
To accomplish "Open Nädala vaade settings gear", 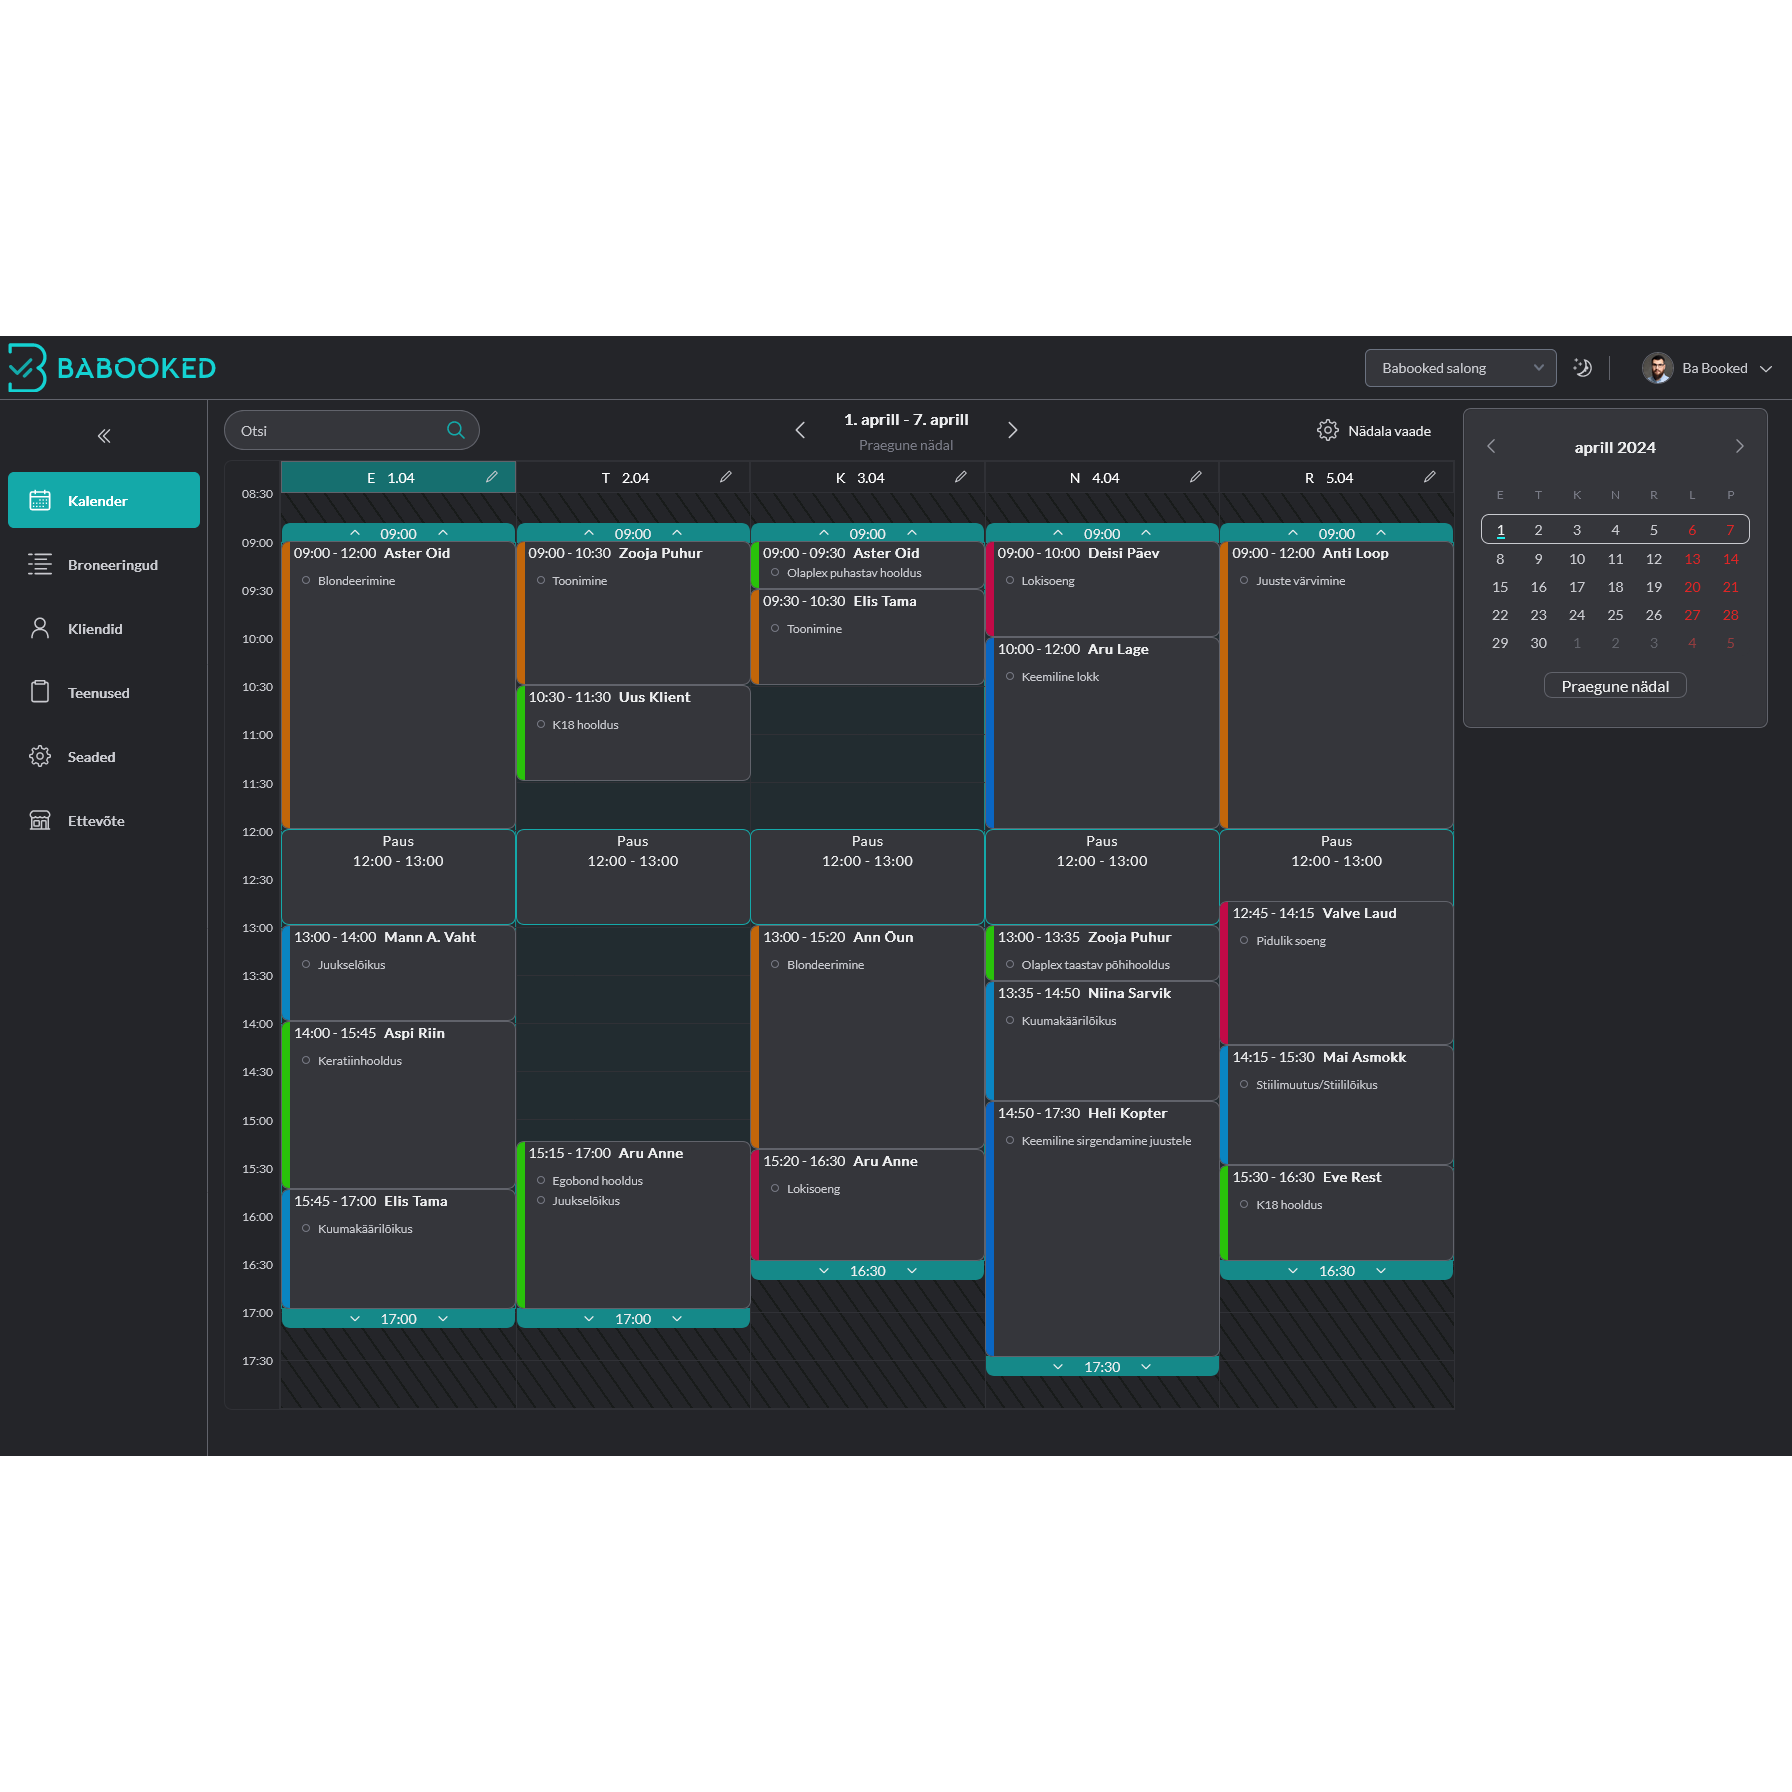I will point(1328,430).
